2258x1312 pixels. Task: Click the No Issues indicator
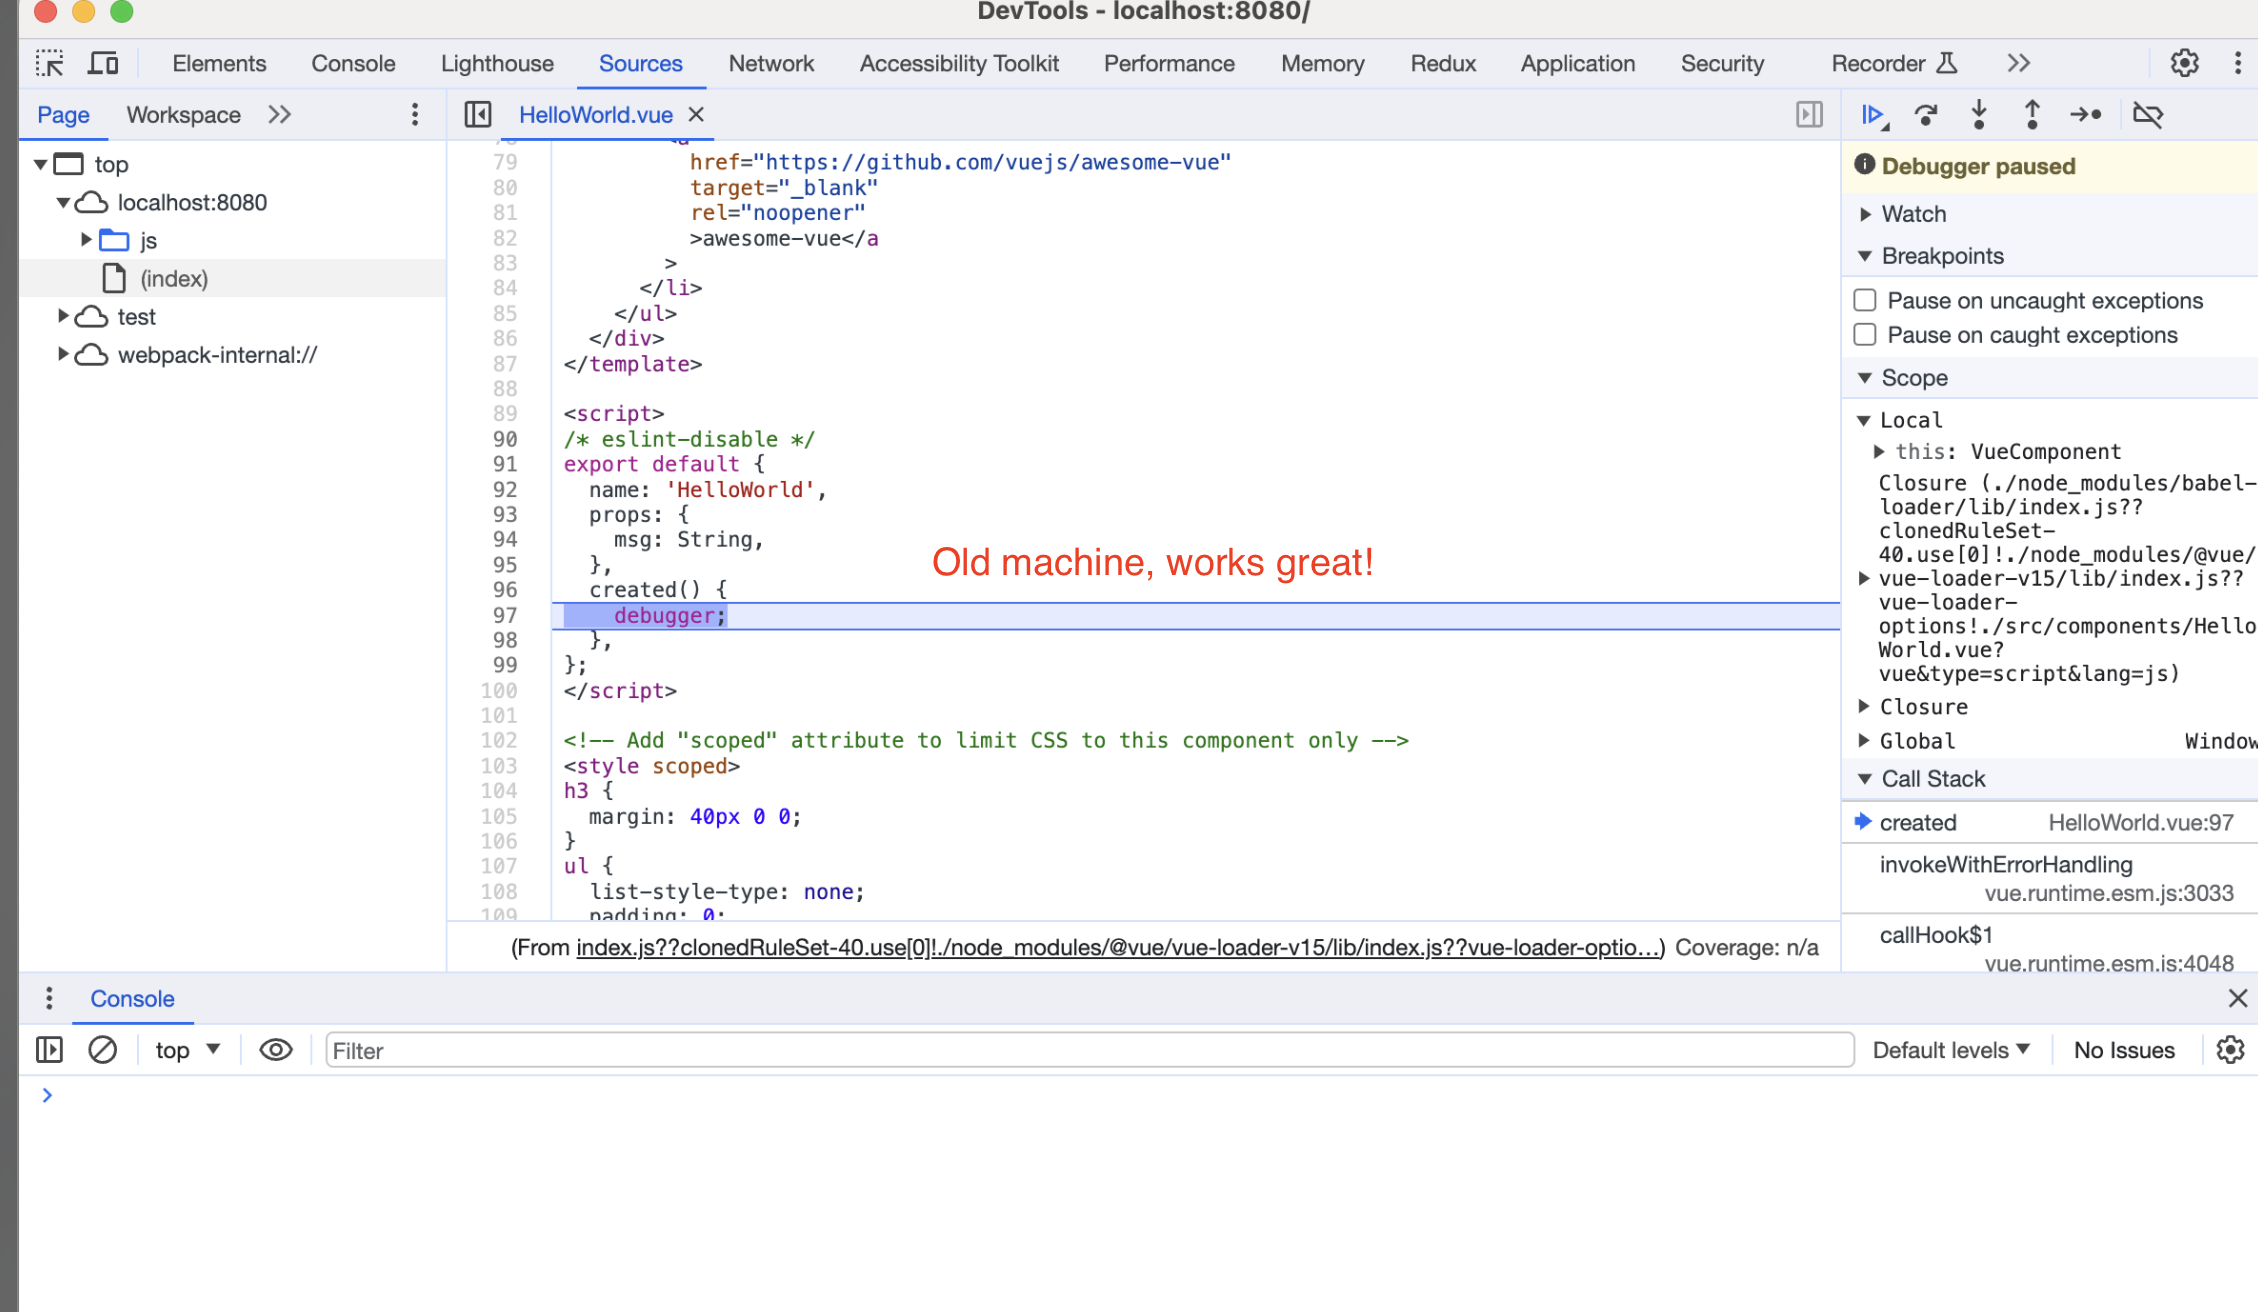point(2124,1050)
